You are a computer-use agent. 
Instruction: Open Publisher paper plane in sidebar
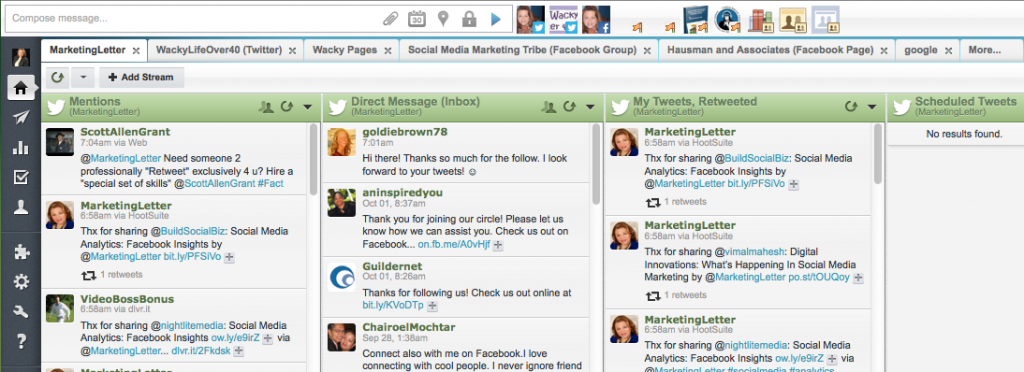21,117
